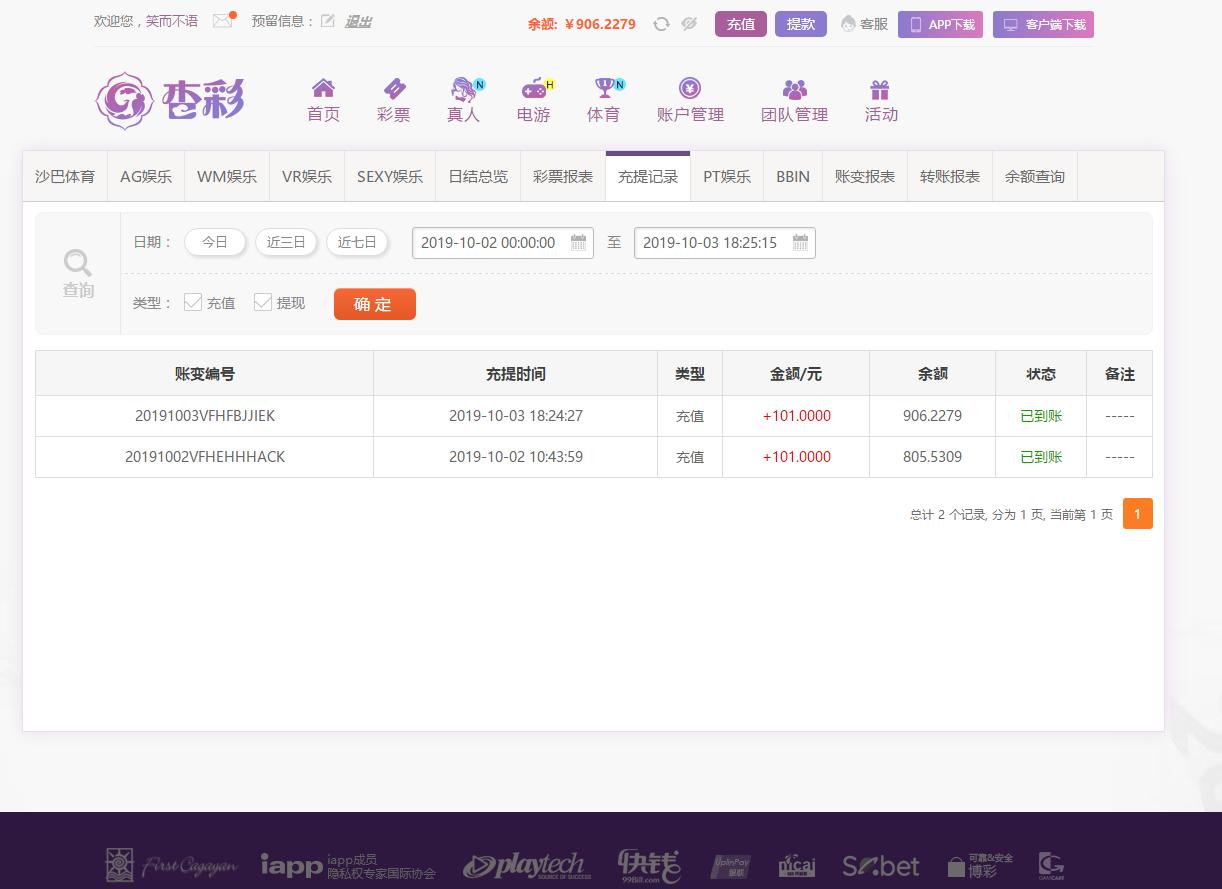Open 活动 gift icon
This screenshot has height=889, width=1222.
(880, 89)
